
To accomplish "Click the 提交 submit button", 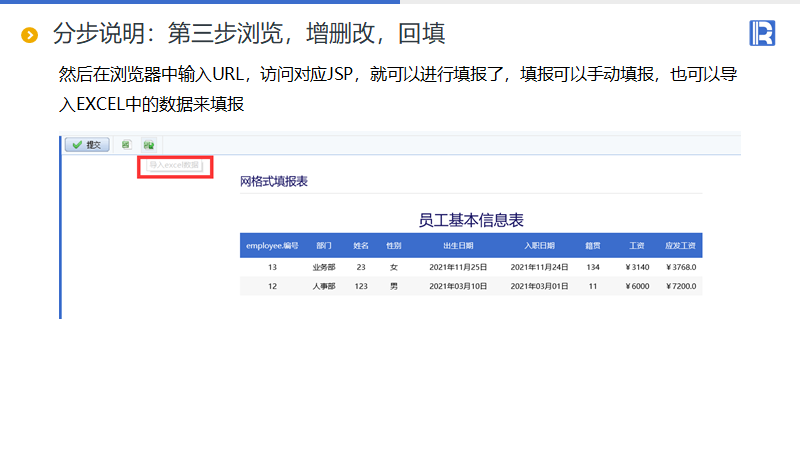I will (87, 145).
